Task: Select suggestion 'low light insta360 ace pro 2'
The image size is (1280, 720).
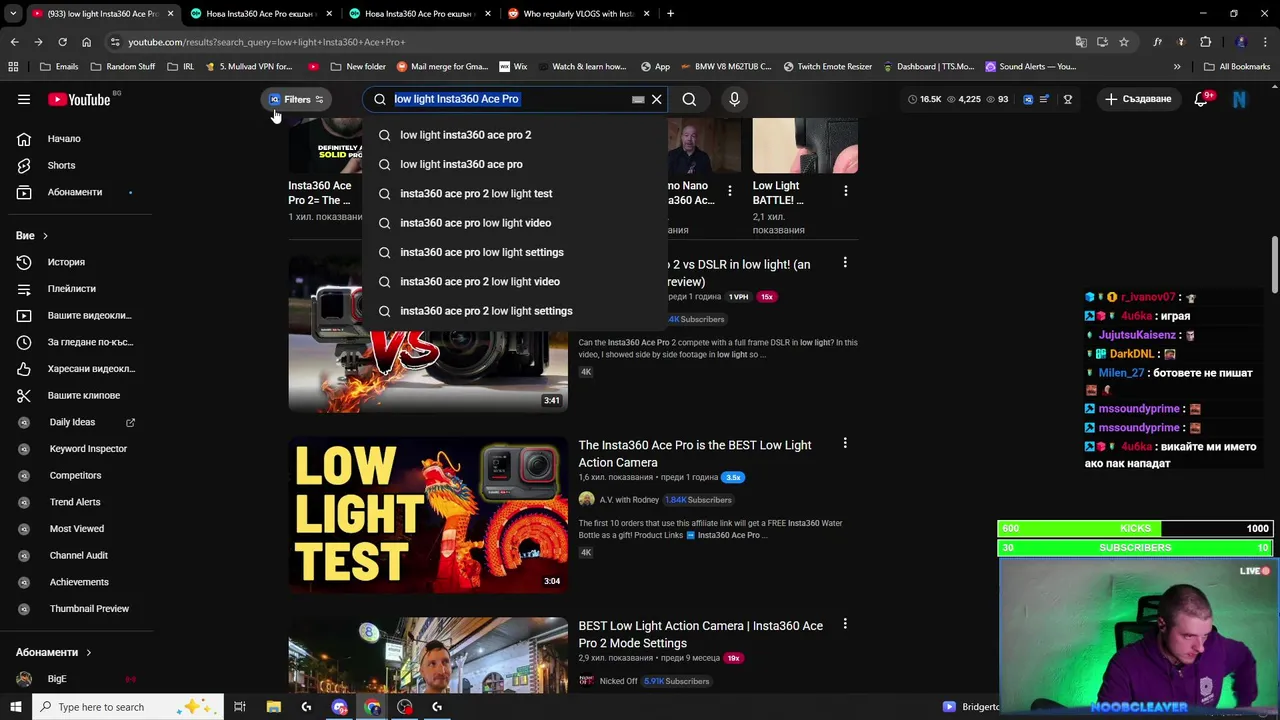Action: pyautogui.click(x=516, y=135)
